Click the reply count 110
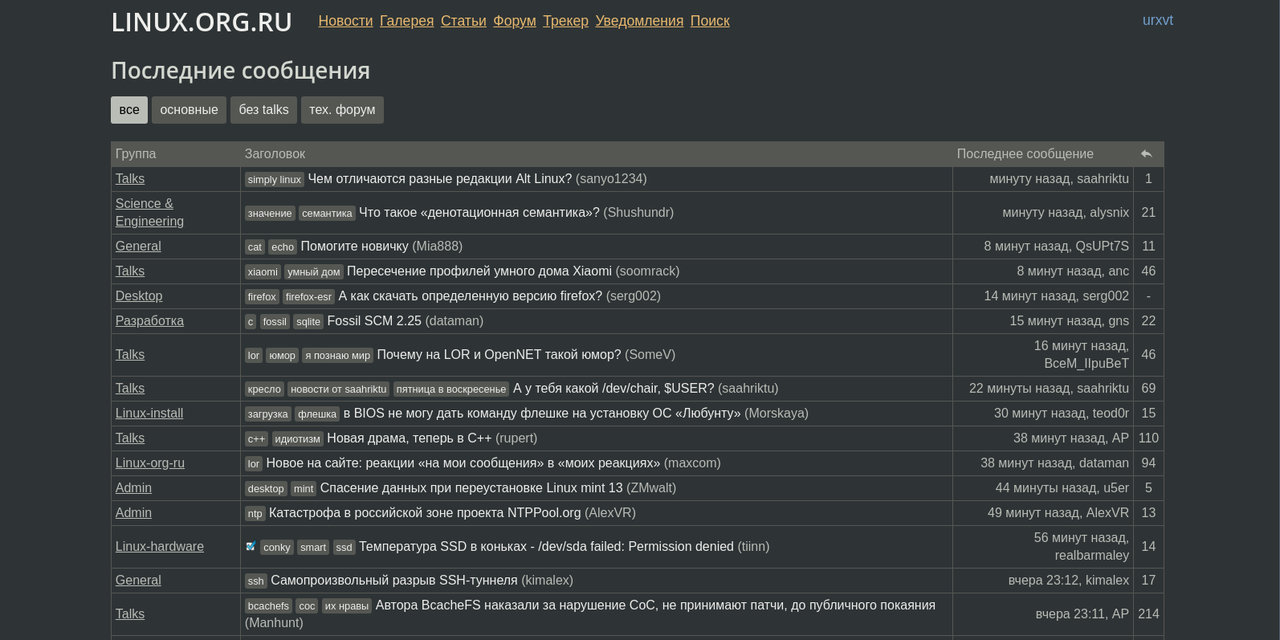 click(1148, 438)
